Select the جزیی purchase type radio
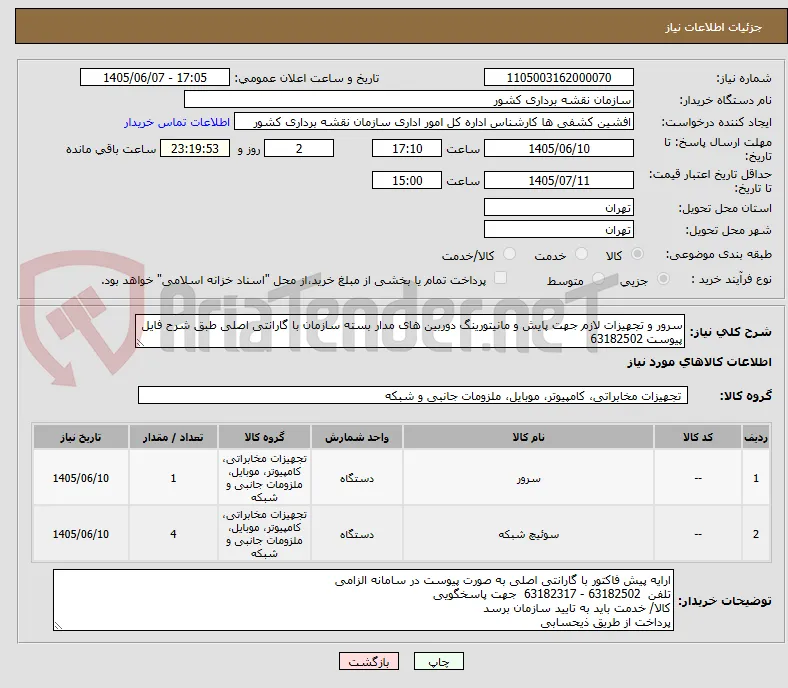This screenshot has height=688, width=788. pyautogui.click(x=663, y=278)
